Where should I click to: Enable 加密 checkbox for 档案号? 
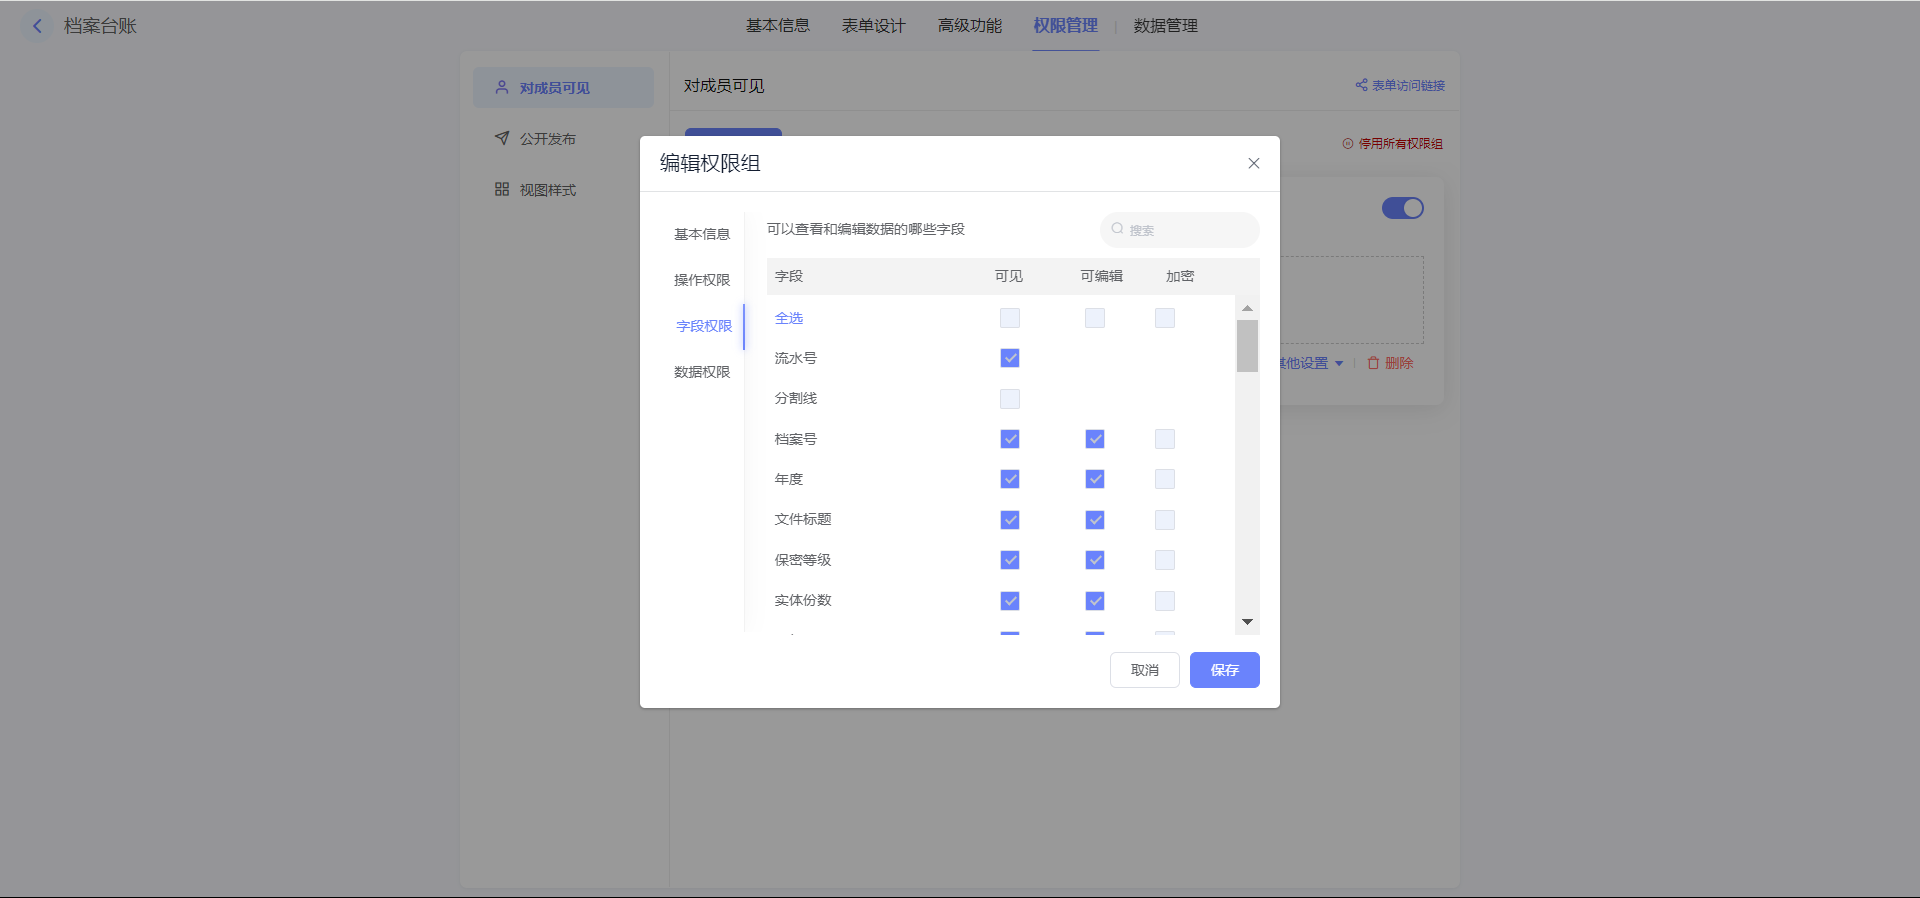click(x=1165, y=439)
